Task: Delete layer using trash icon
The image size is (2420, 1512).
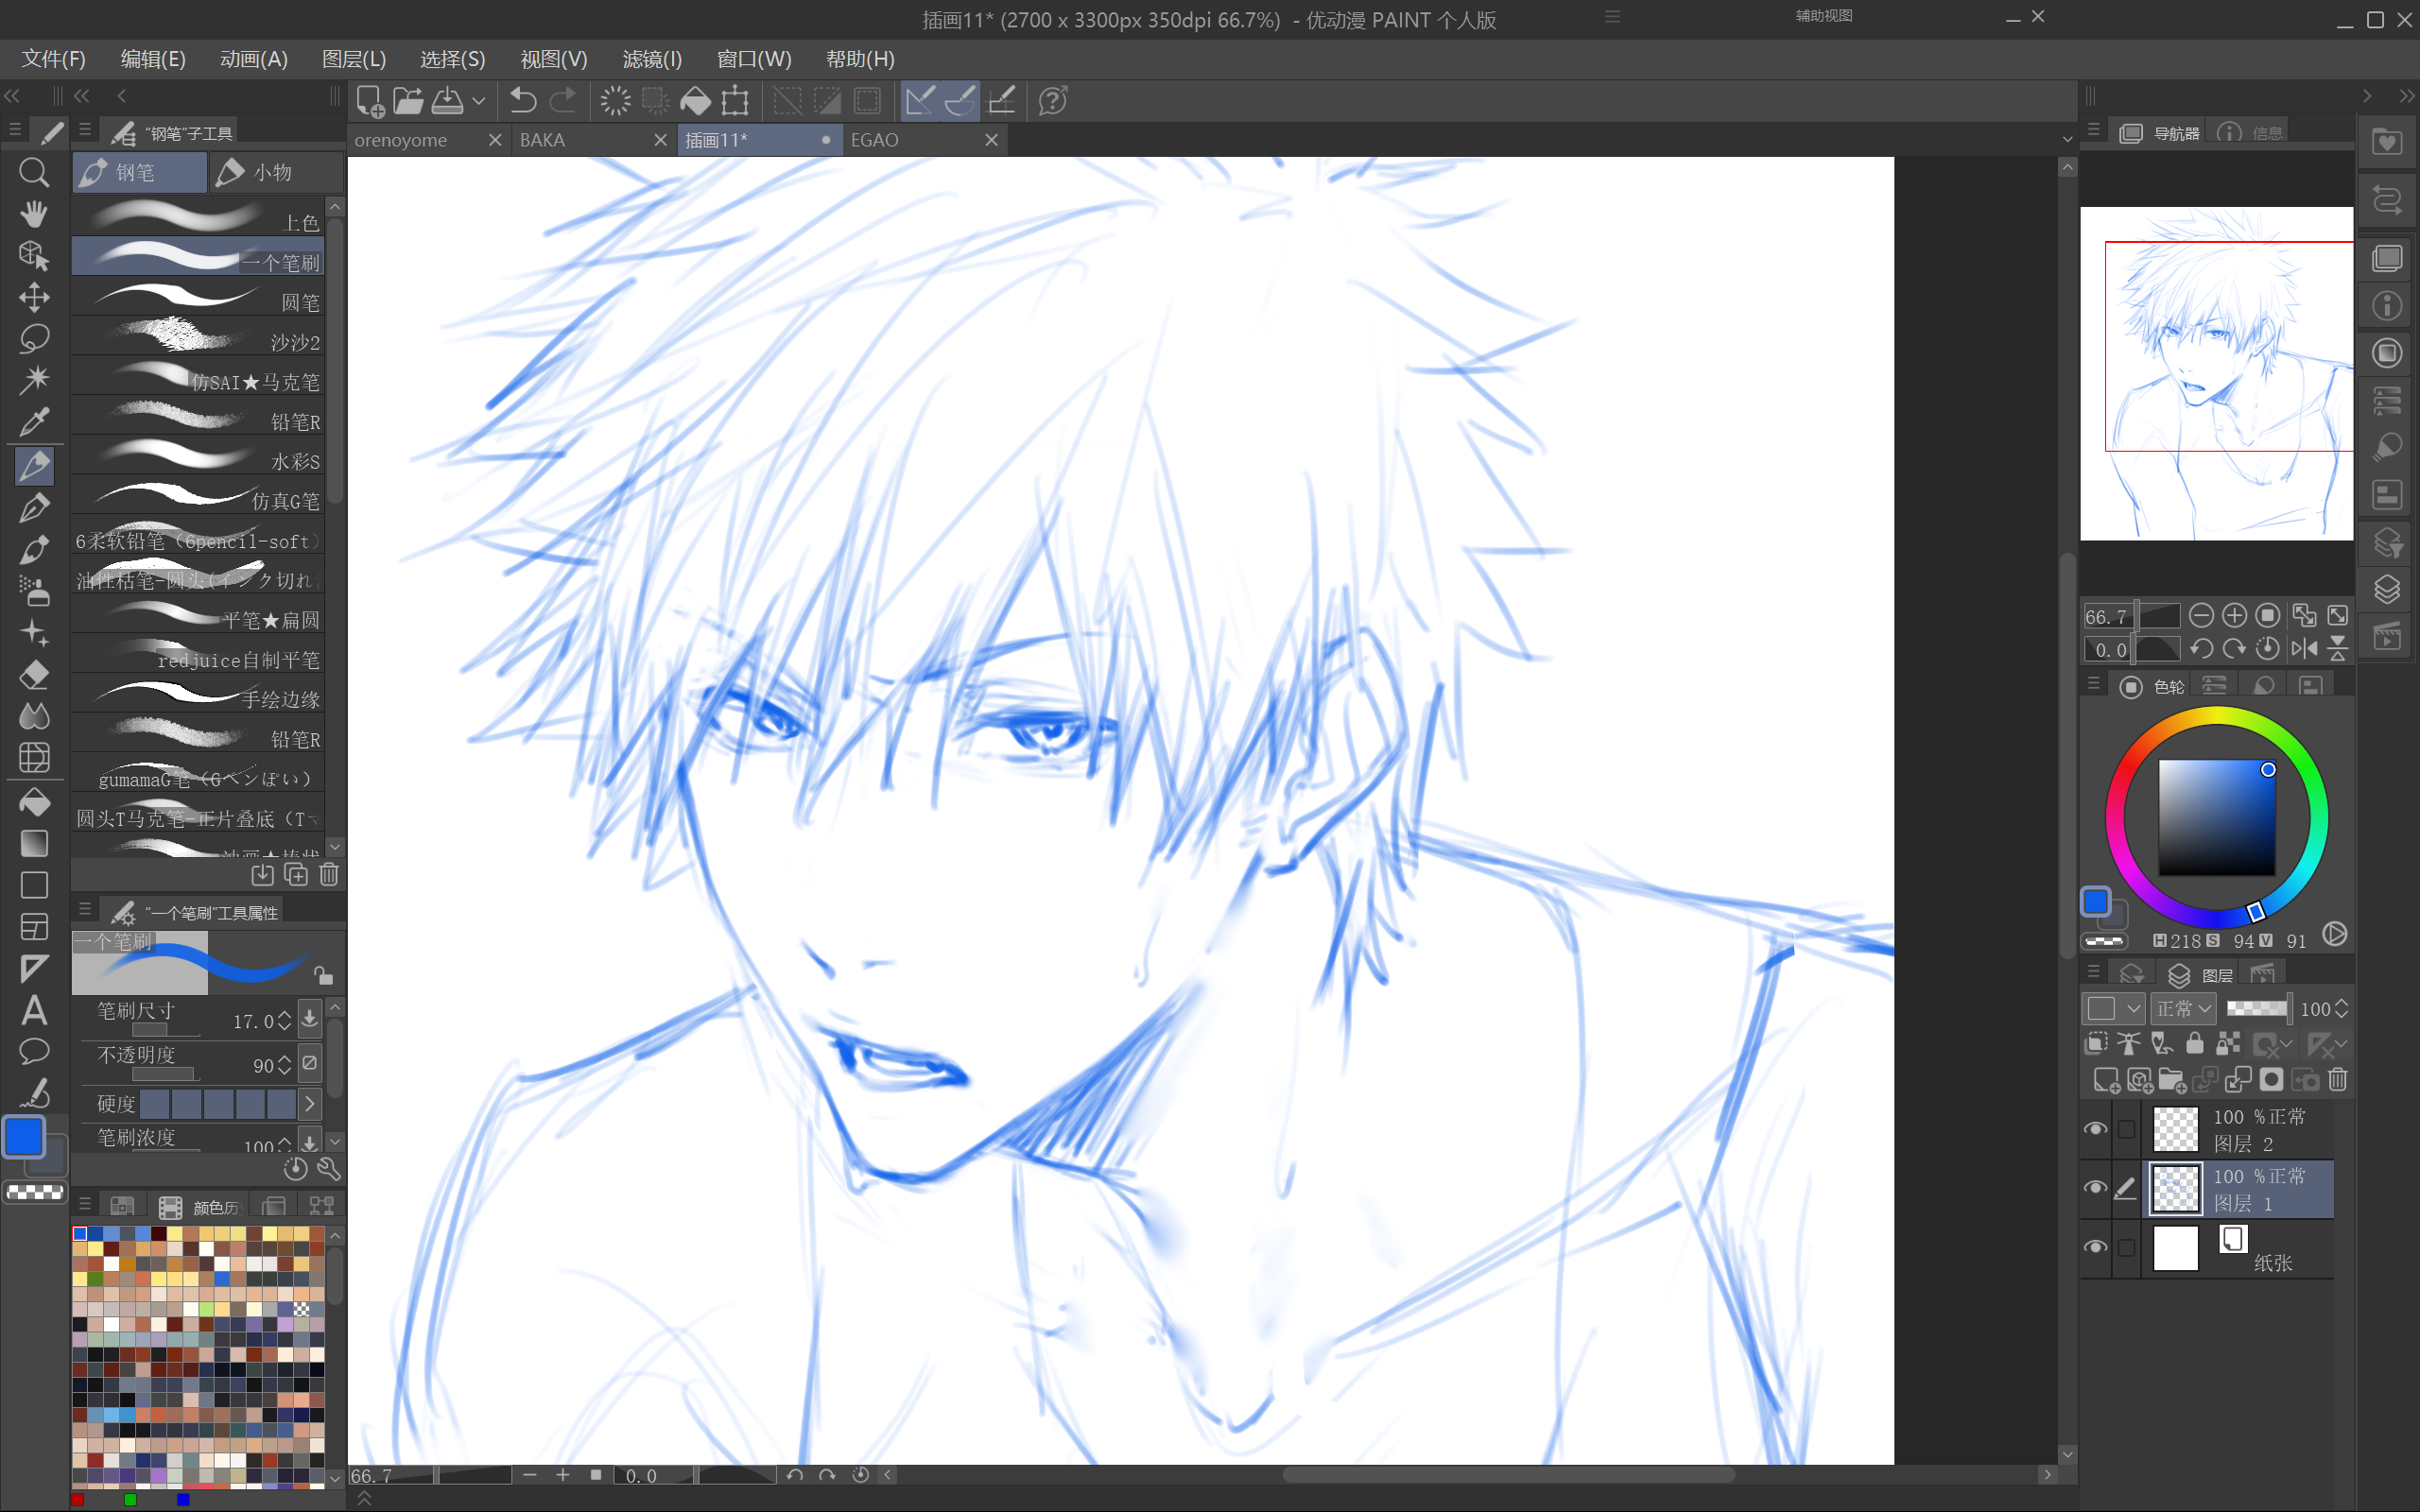Action: pos(2337,1080)
